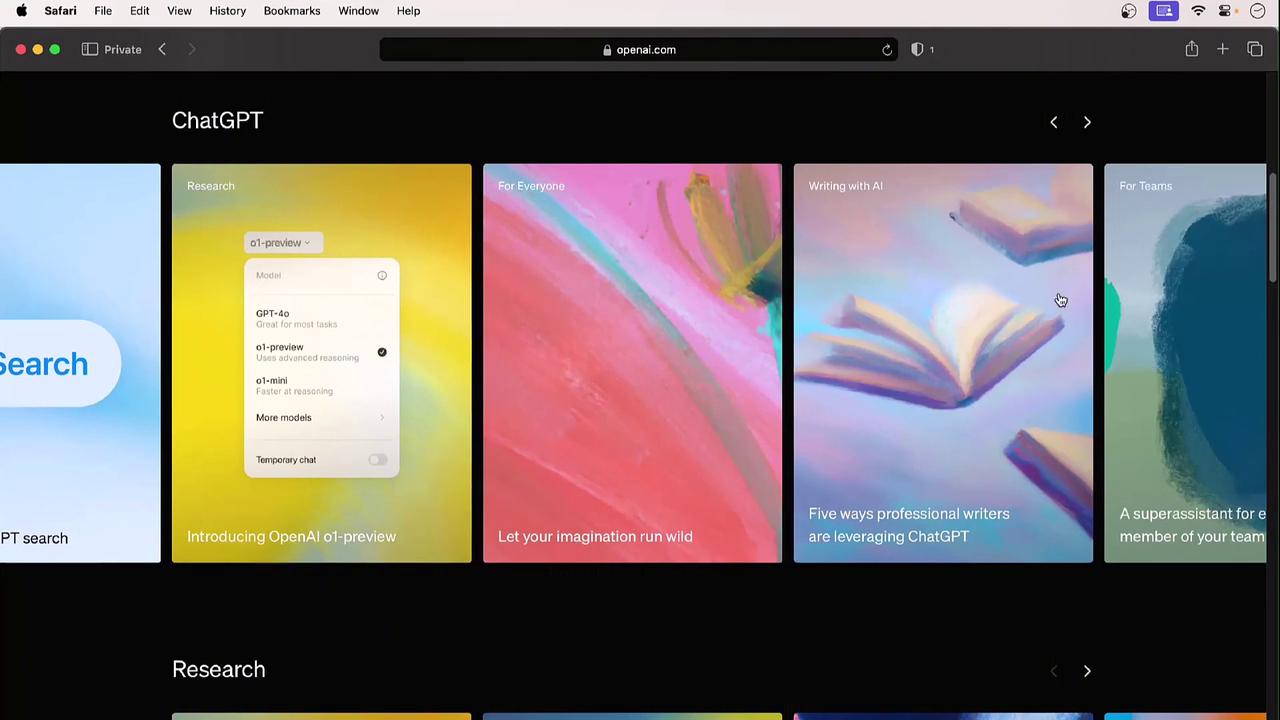
Task: Click the Private tab group label
Action: pyautogui.click(x=123, y=49)
